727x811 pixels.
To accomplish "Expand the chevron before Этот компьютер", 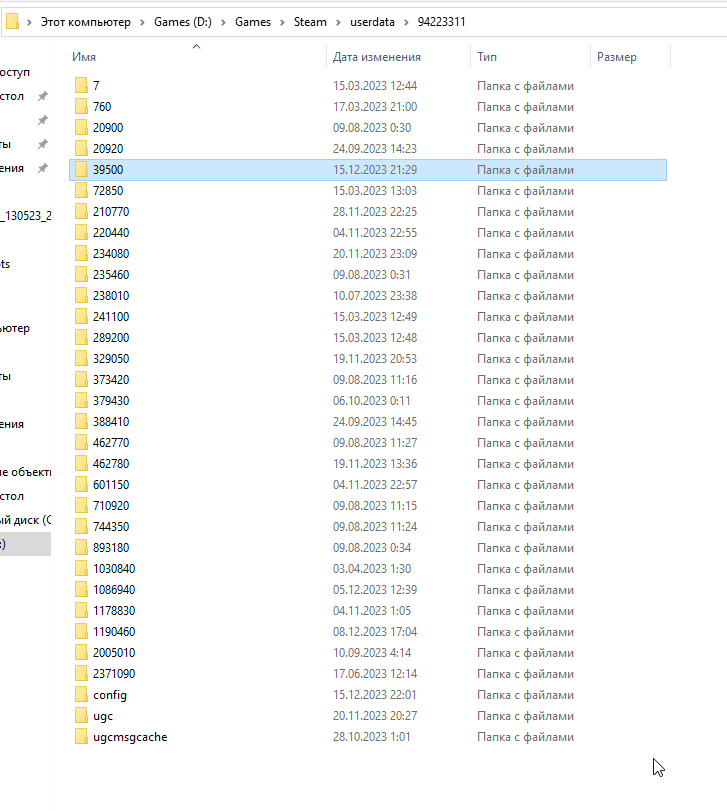I will 29,22.
